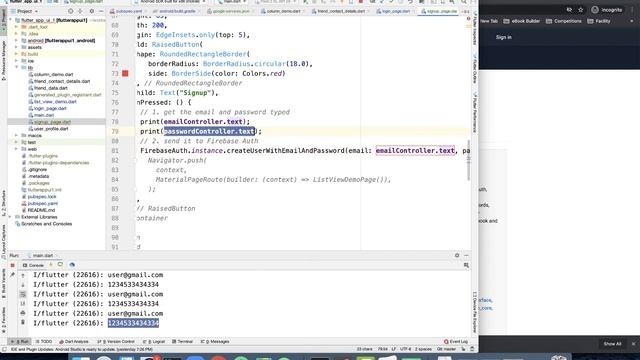This screenshot has height=360, width=640.
Task: Open Project panel settings gear
Action: pos(91,11)
